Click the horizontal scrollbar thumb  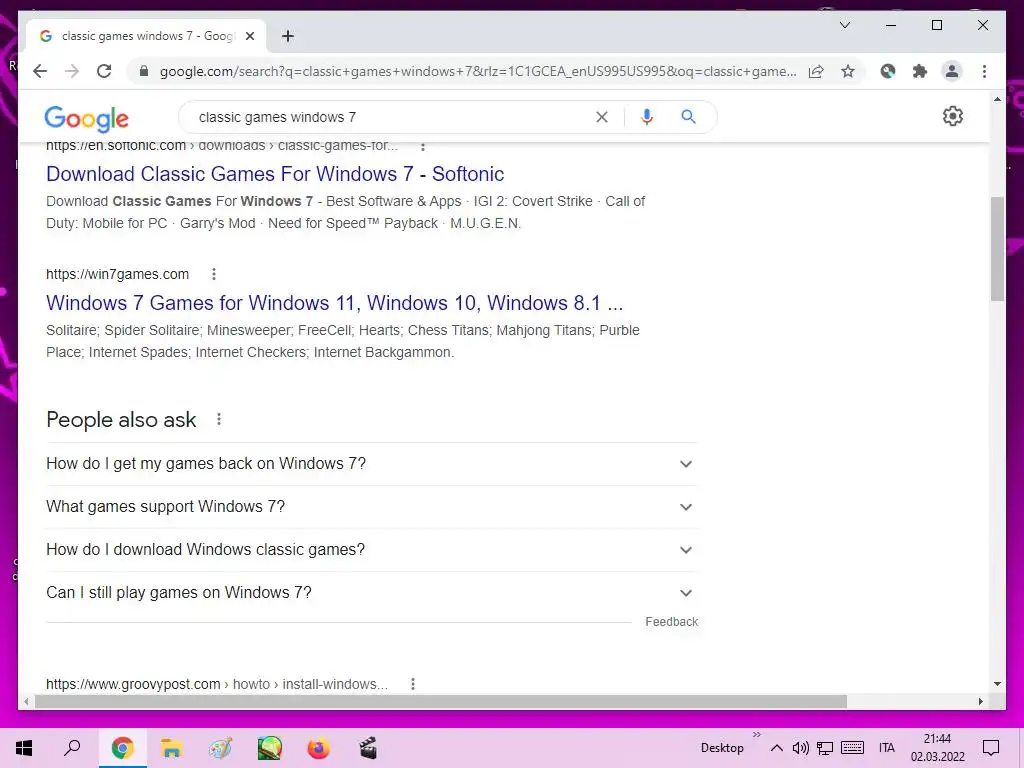(x=441, y=701)
